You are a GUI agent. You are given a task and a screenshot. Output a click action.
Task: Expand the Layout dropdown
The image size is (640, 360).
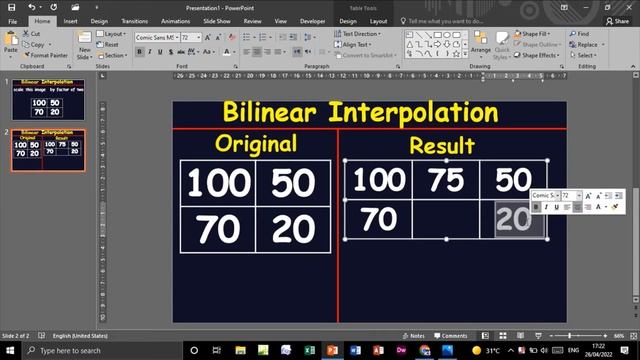click(x=111, y=33)
